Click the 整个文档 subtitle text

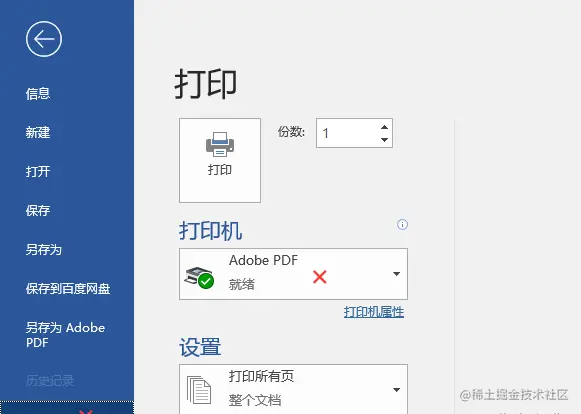tap(255, 400)
